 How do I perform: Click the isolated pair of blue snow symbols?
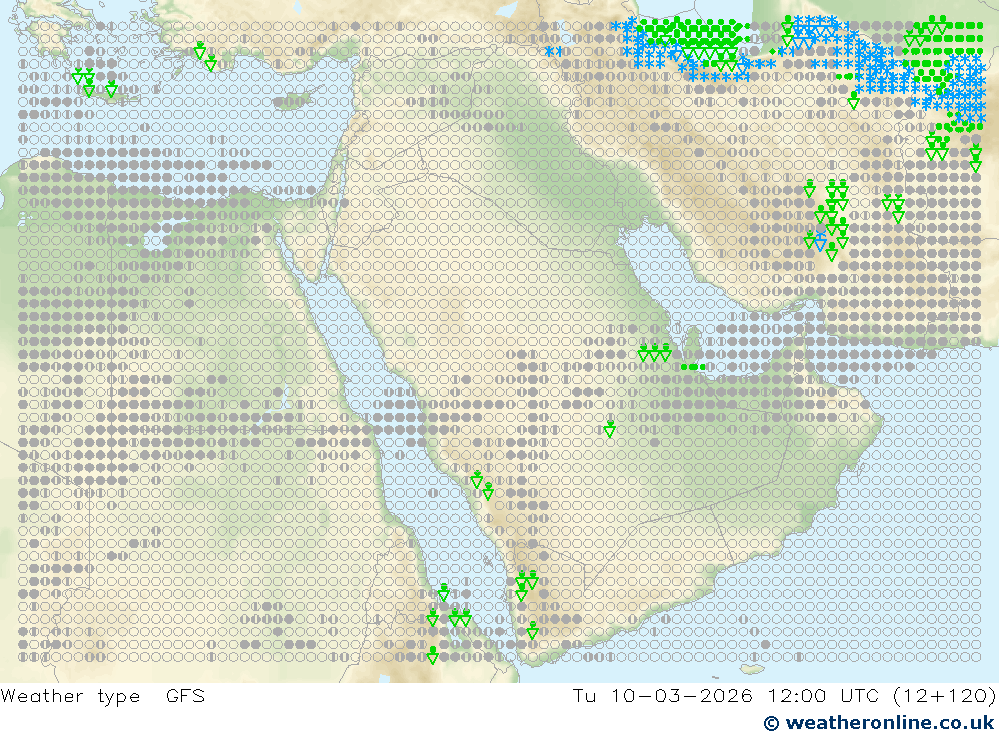click(x=553, y=51)
